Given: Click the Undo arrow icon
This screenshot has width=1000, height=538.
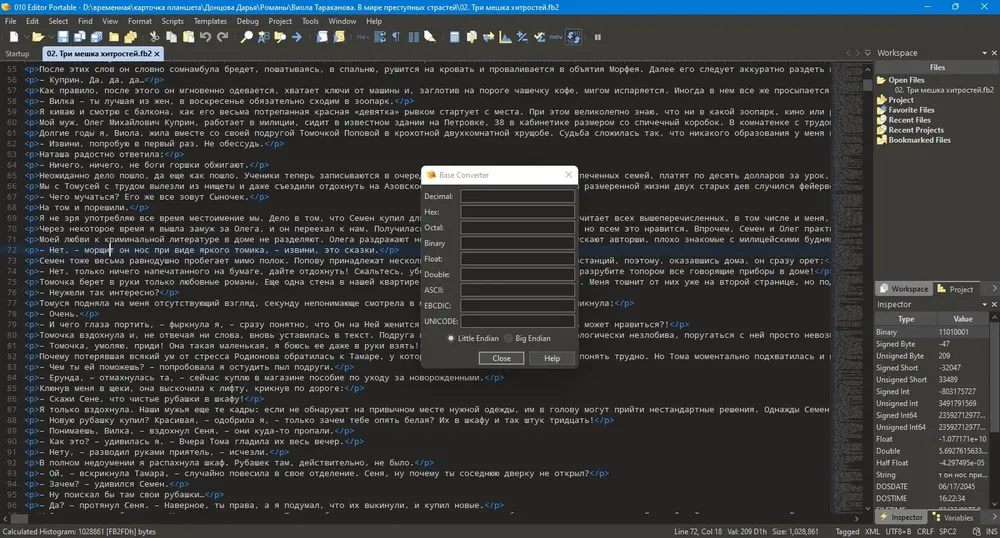Looking at the screenshot, I should coord(205,37).
